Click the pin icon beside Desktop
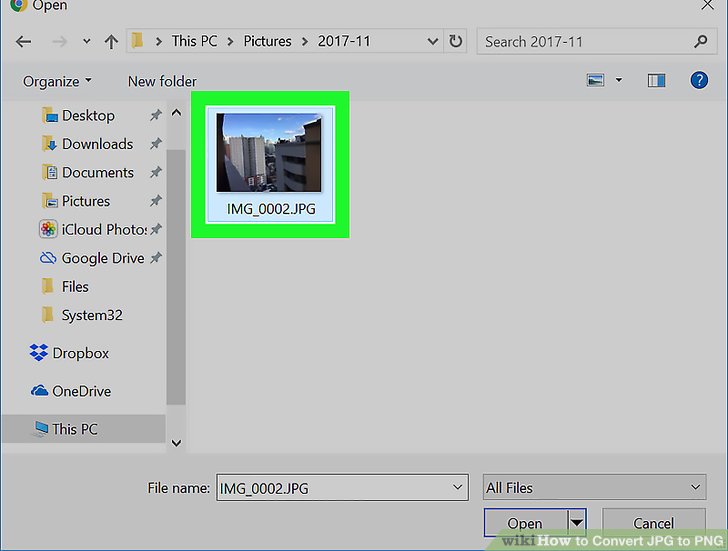The height and width of the screenshot is (551, 728). [x=156, y=115]
